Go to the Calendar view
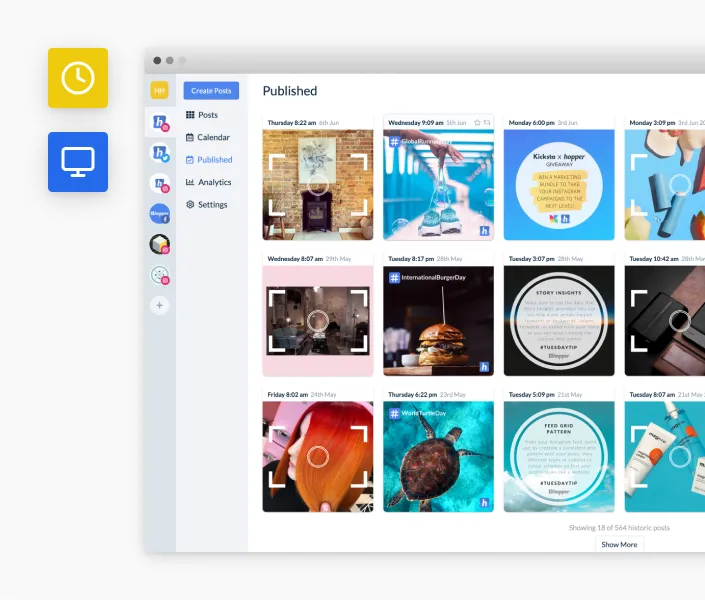Image resolution: width=705 pixels, height=601 pixels. point(208,137)
